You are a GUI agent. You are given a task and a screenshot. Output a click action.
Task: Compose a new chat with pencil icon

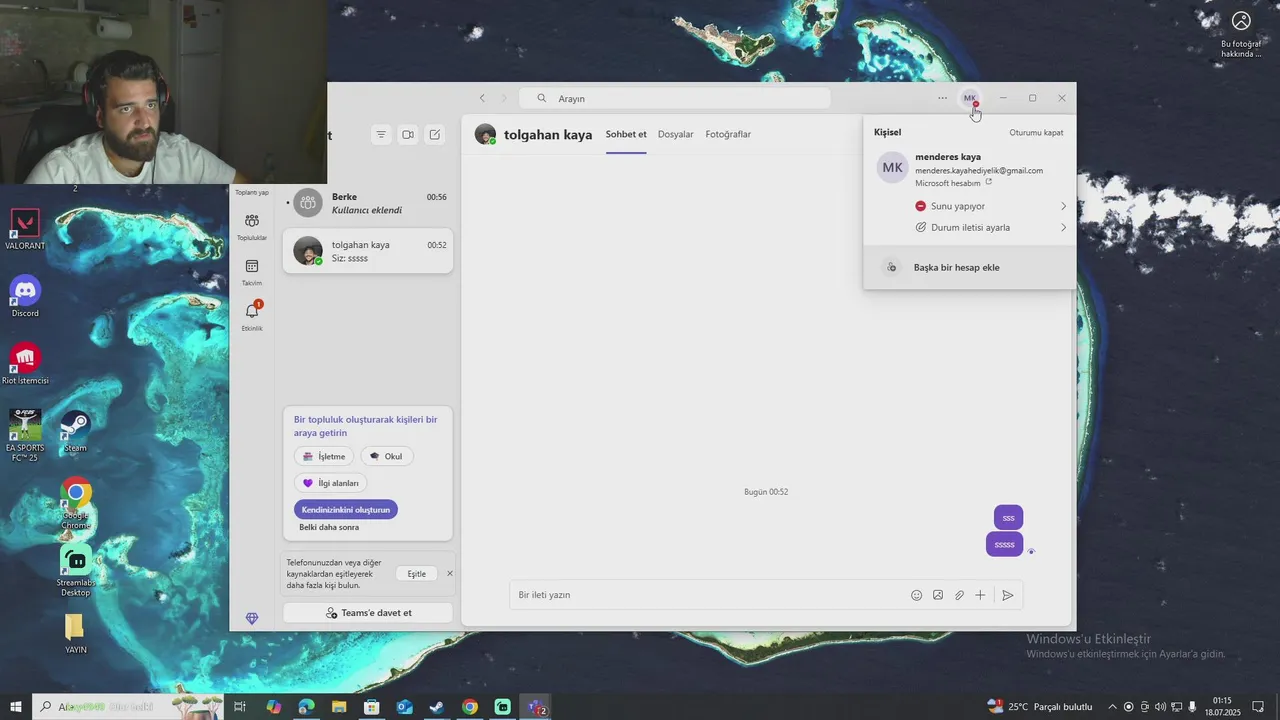(x=435, y=134)
